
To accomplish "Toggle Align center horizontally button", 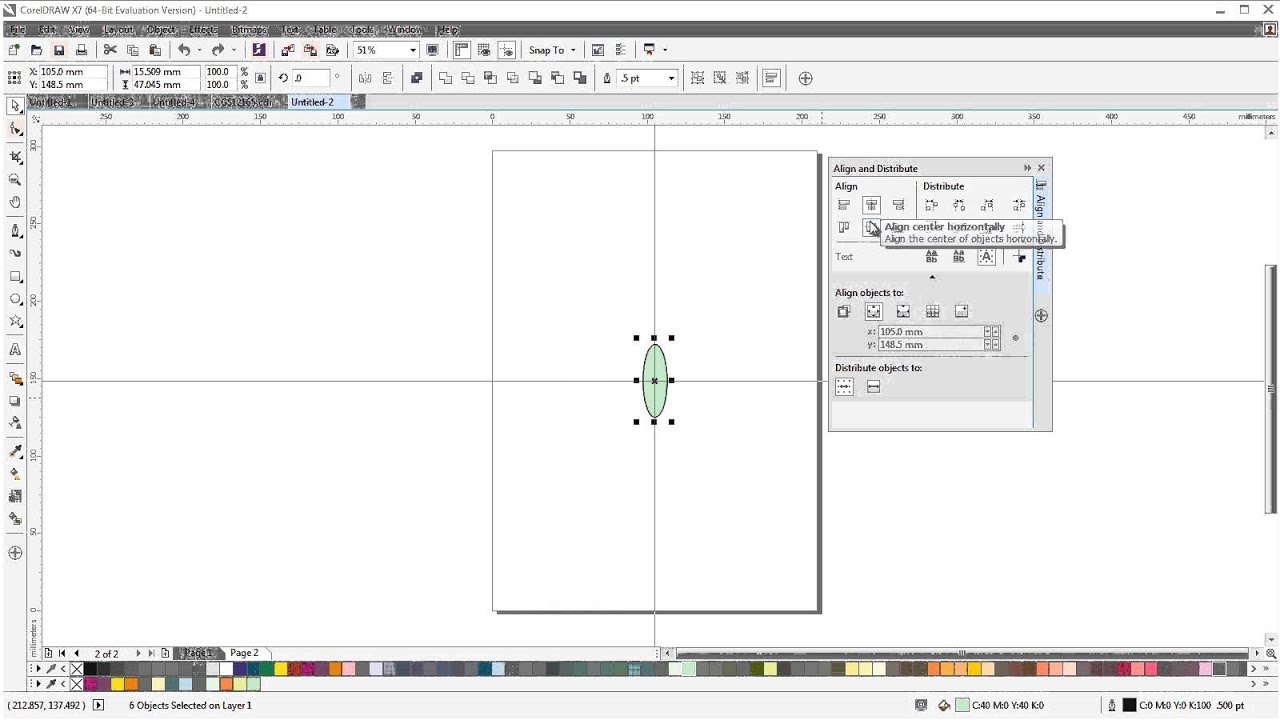I will pos(871,205).
